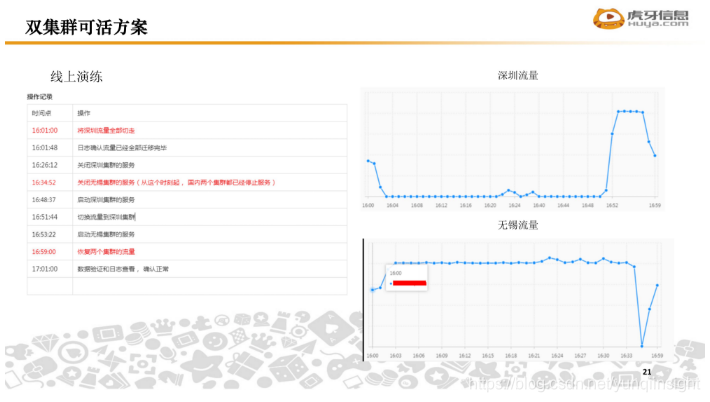Click last data point of 深圳流量 line
The height and width of the screenshot is (402, 710).
655,156
